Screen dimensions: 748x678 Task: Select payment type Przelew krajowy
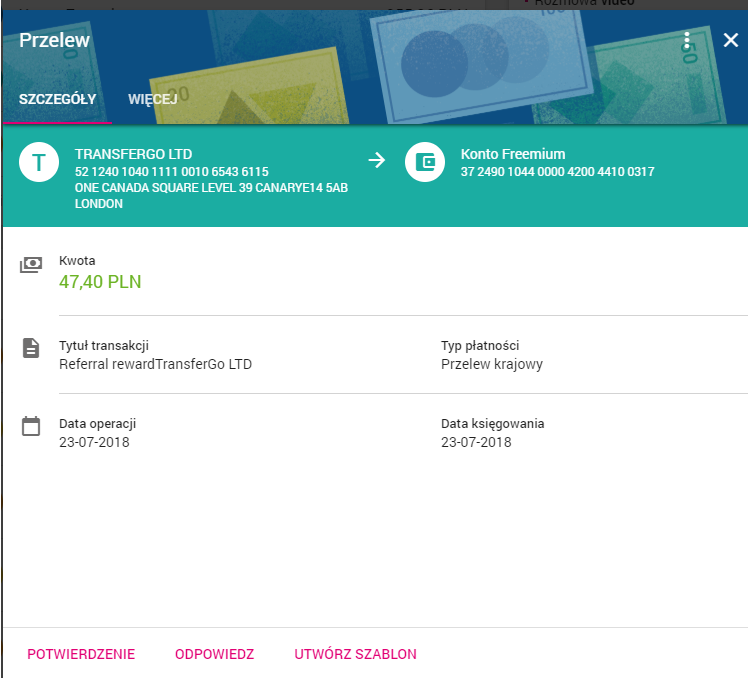[x=492, y=365]
